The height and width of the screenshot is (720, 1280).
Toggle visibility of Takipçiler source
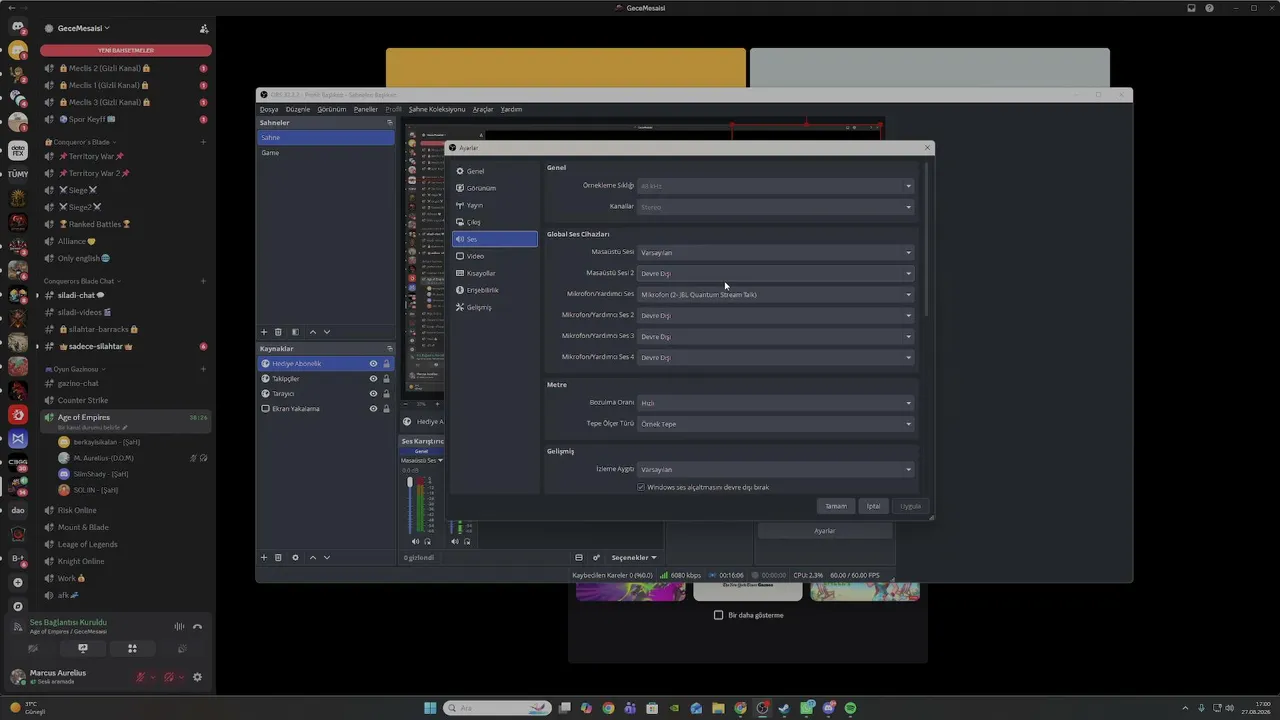tap(373, 379)
